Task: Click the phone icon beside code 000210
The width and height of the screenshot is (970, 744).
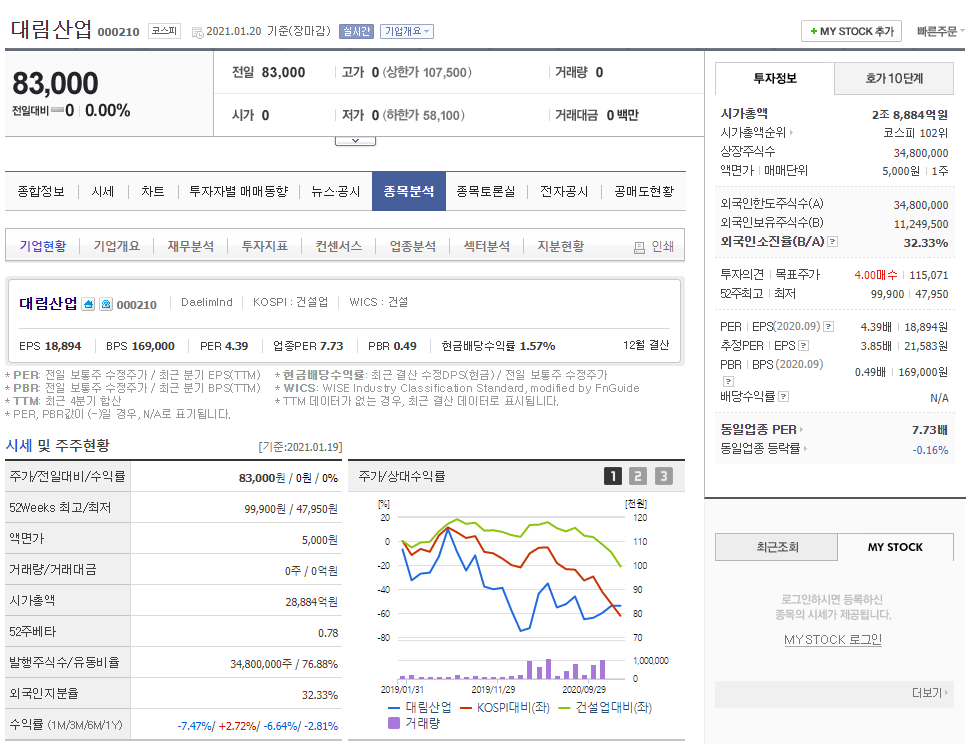Action: coord(106,304)
